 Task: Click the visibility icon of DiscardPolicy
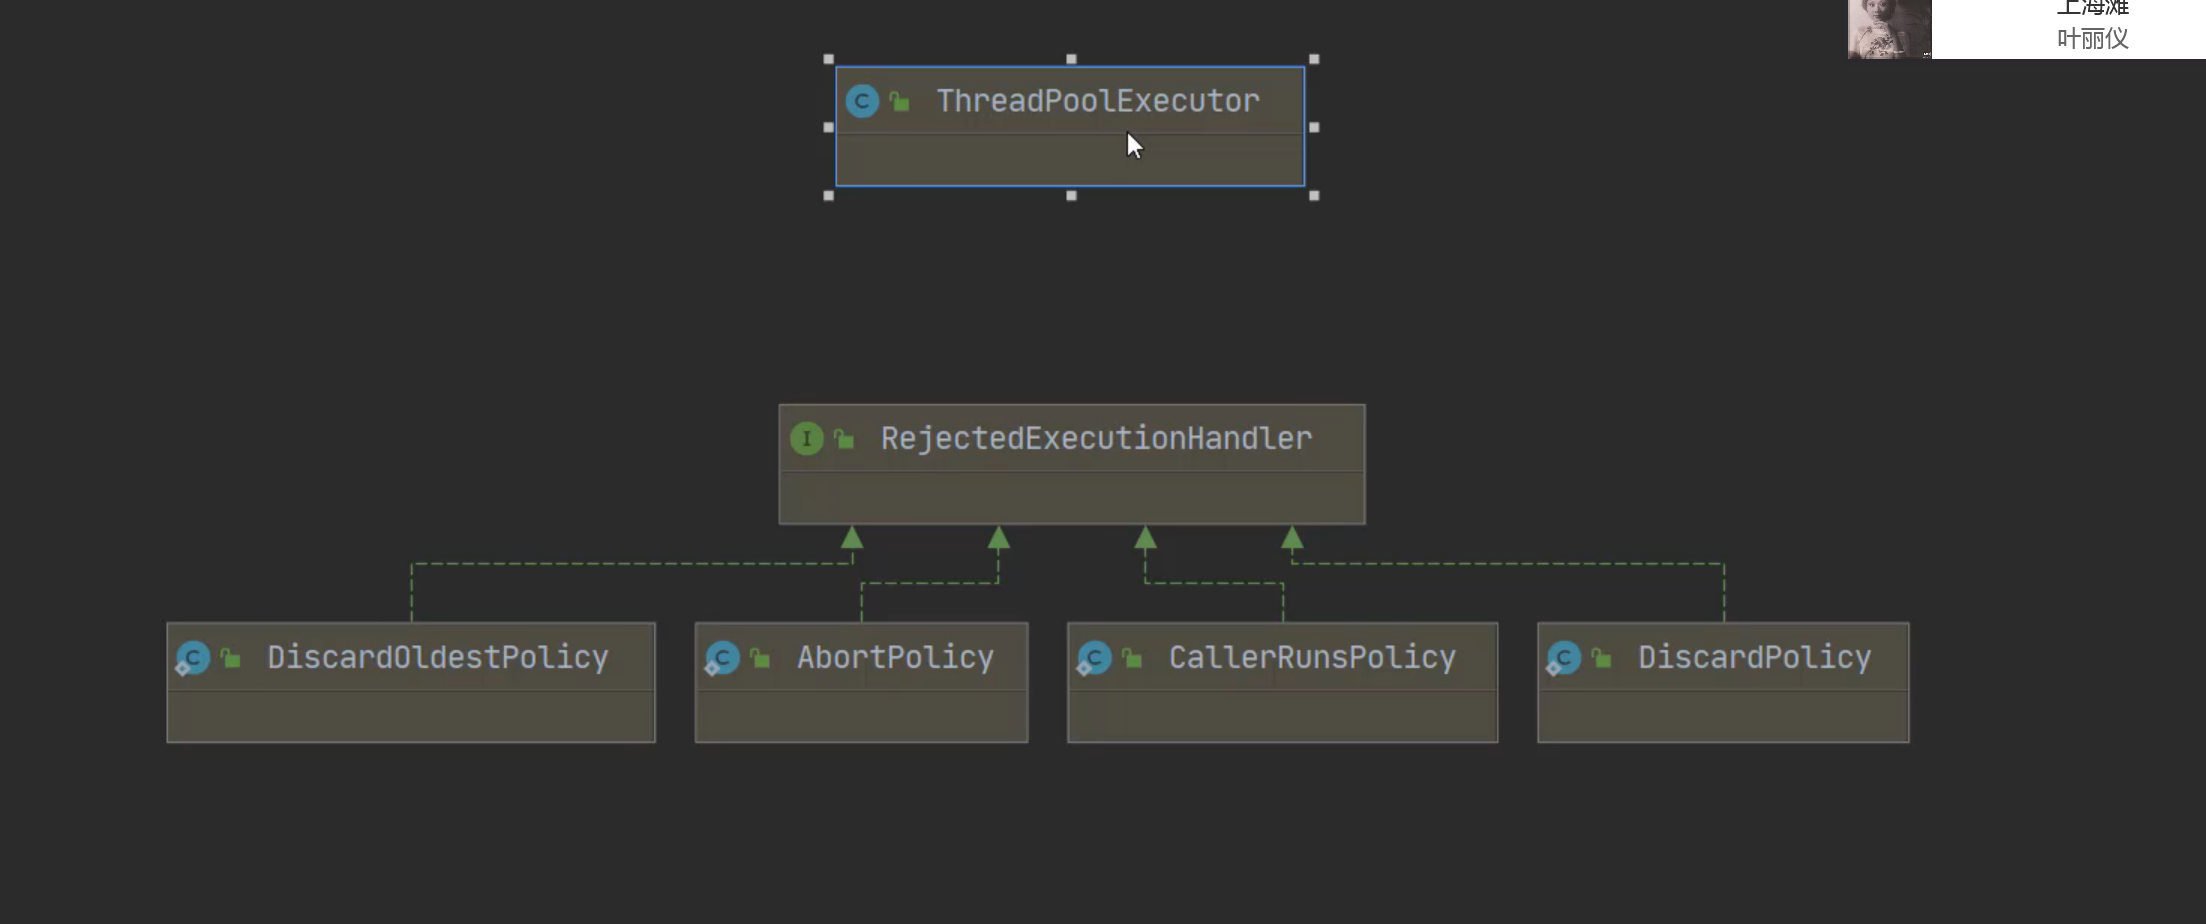(1602, 657)
